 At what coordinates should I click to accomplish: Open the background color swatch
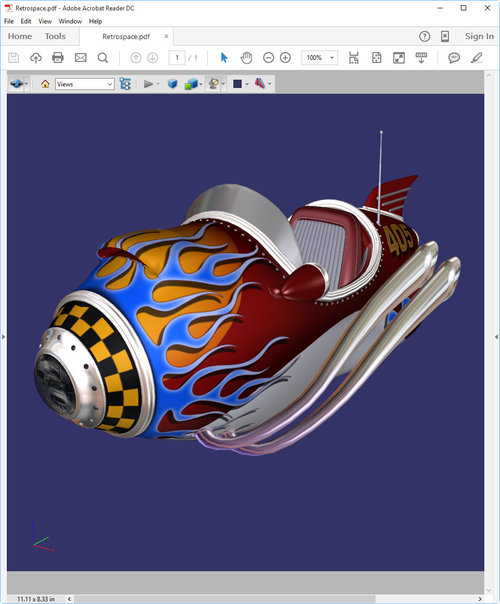pyautogui.click(x=238, y=84)
